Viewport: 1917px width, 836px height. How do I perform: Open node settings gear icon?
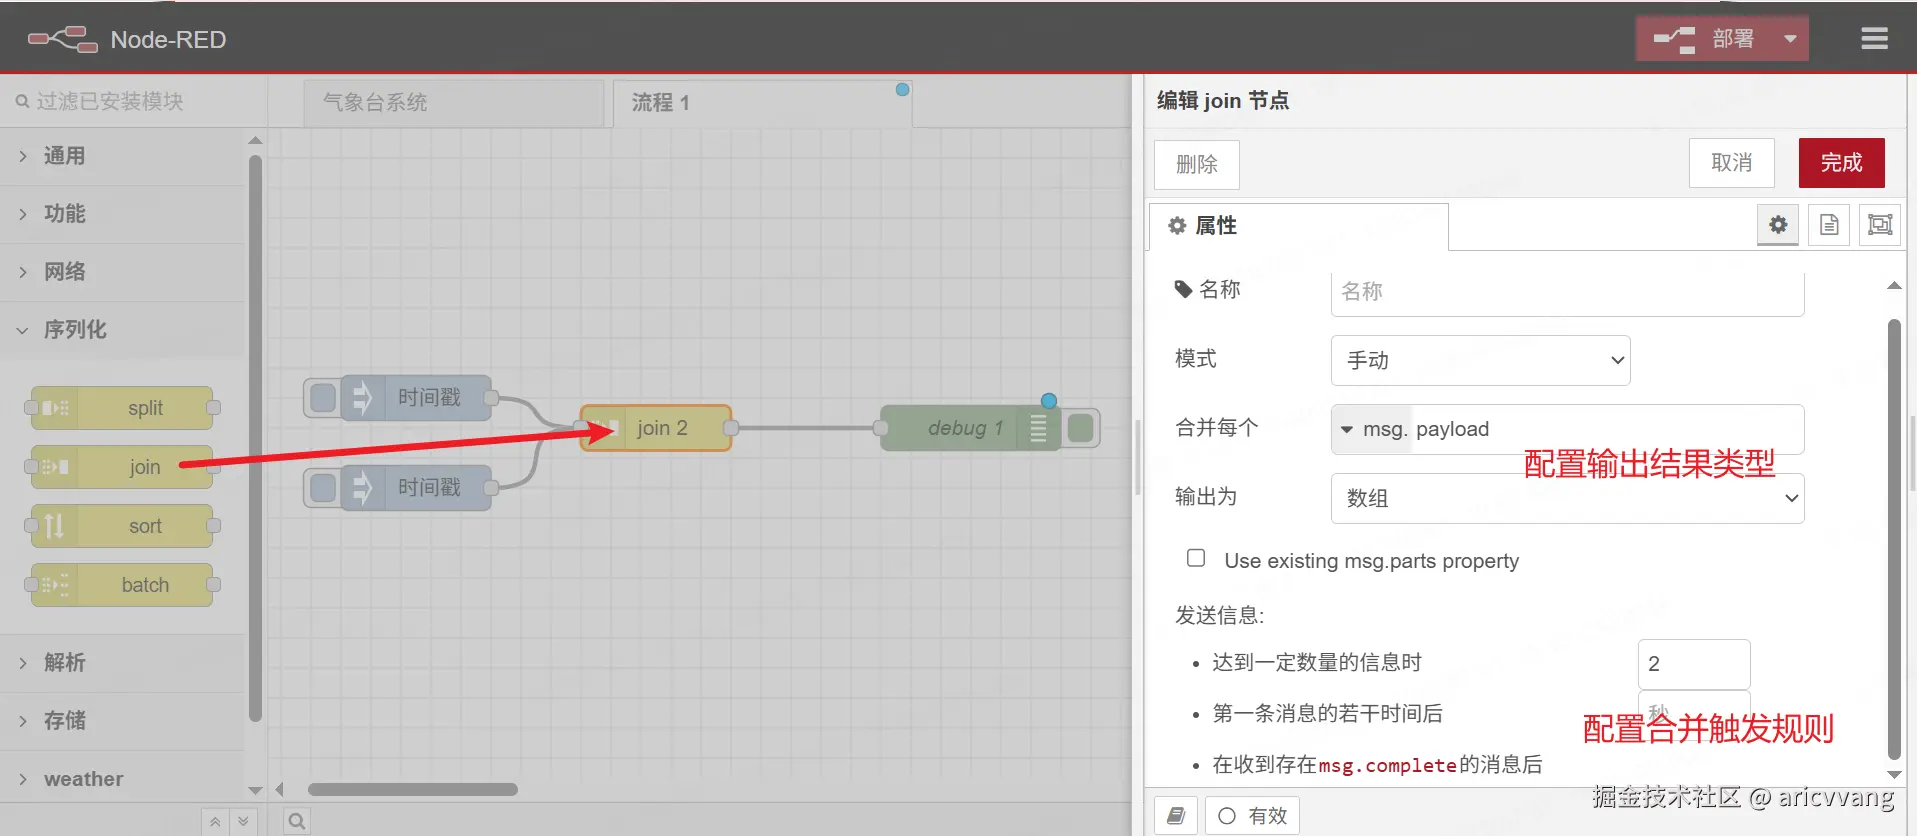tap(1778, 225)
